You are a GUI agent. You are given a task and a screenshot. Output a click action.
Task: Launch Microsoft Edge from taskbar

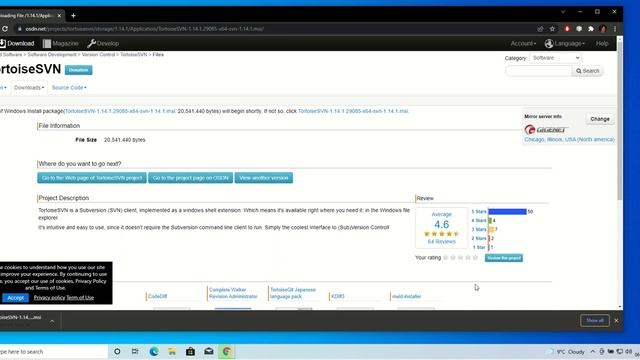(x=154, y=351)
